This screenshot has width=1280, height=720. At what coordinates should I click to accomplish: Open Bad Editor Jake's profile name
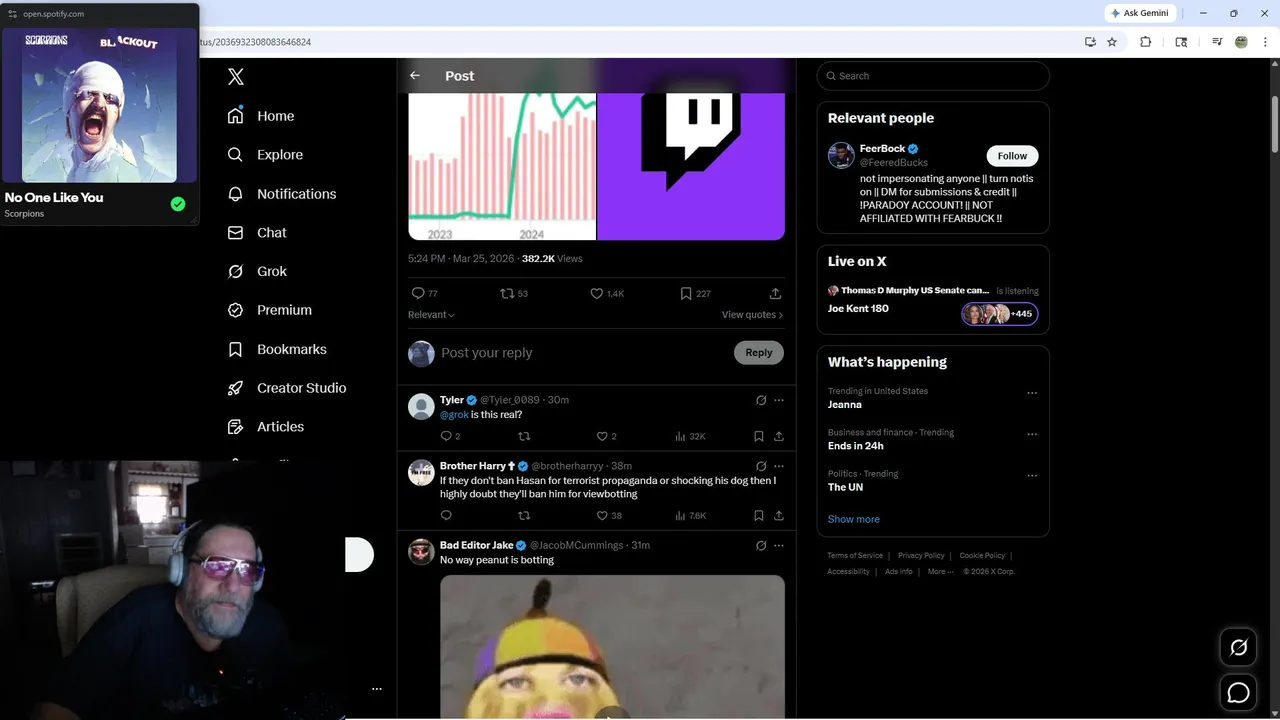(476, 545)
